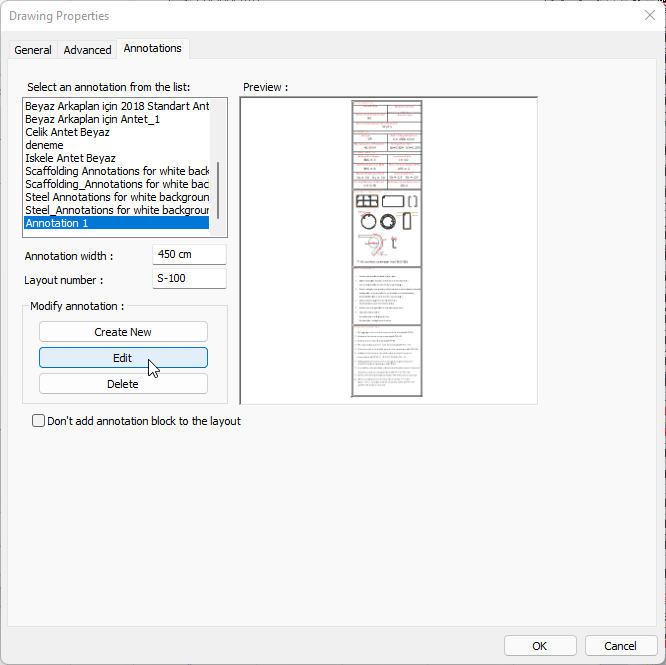Pick 'Iskele Antet Beyaz' from the list
The image size is (666, 665).
70,158
